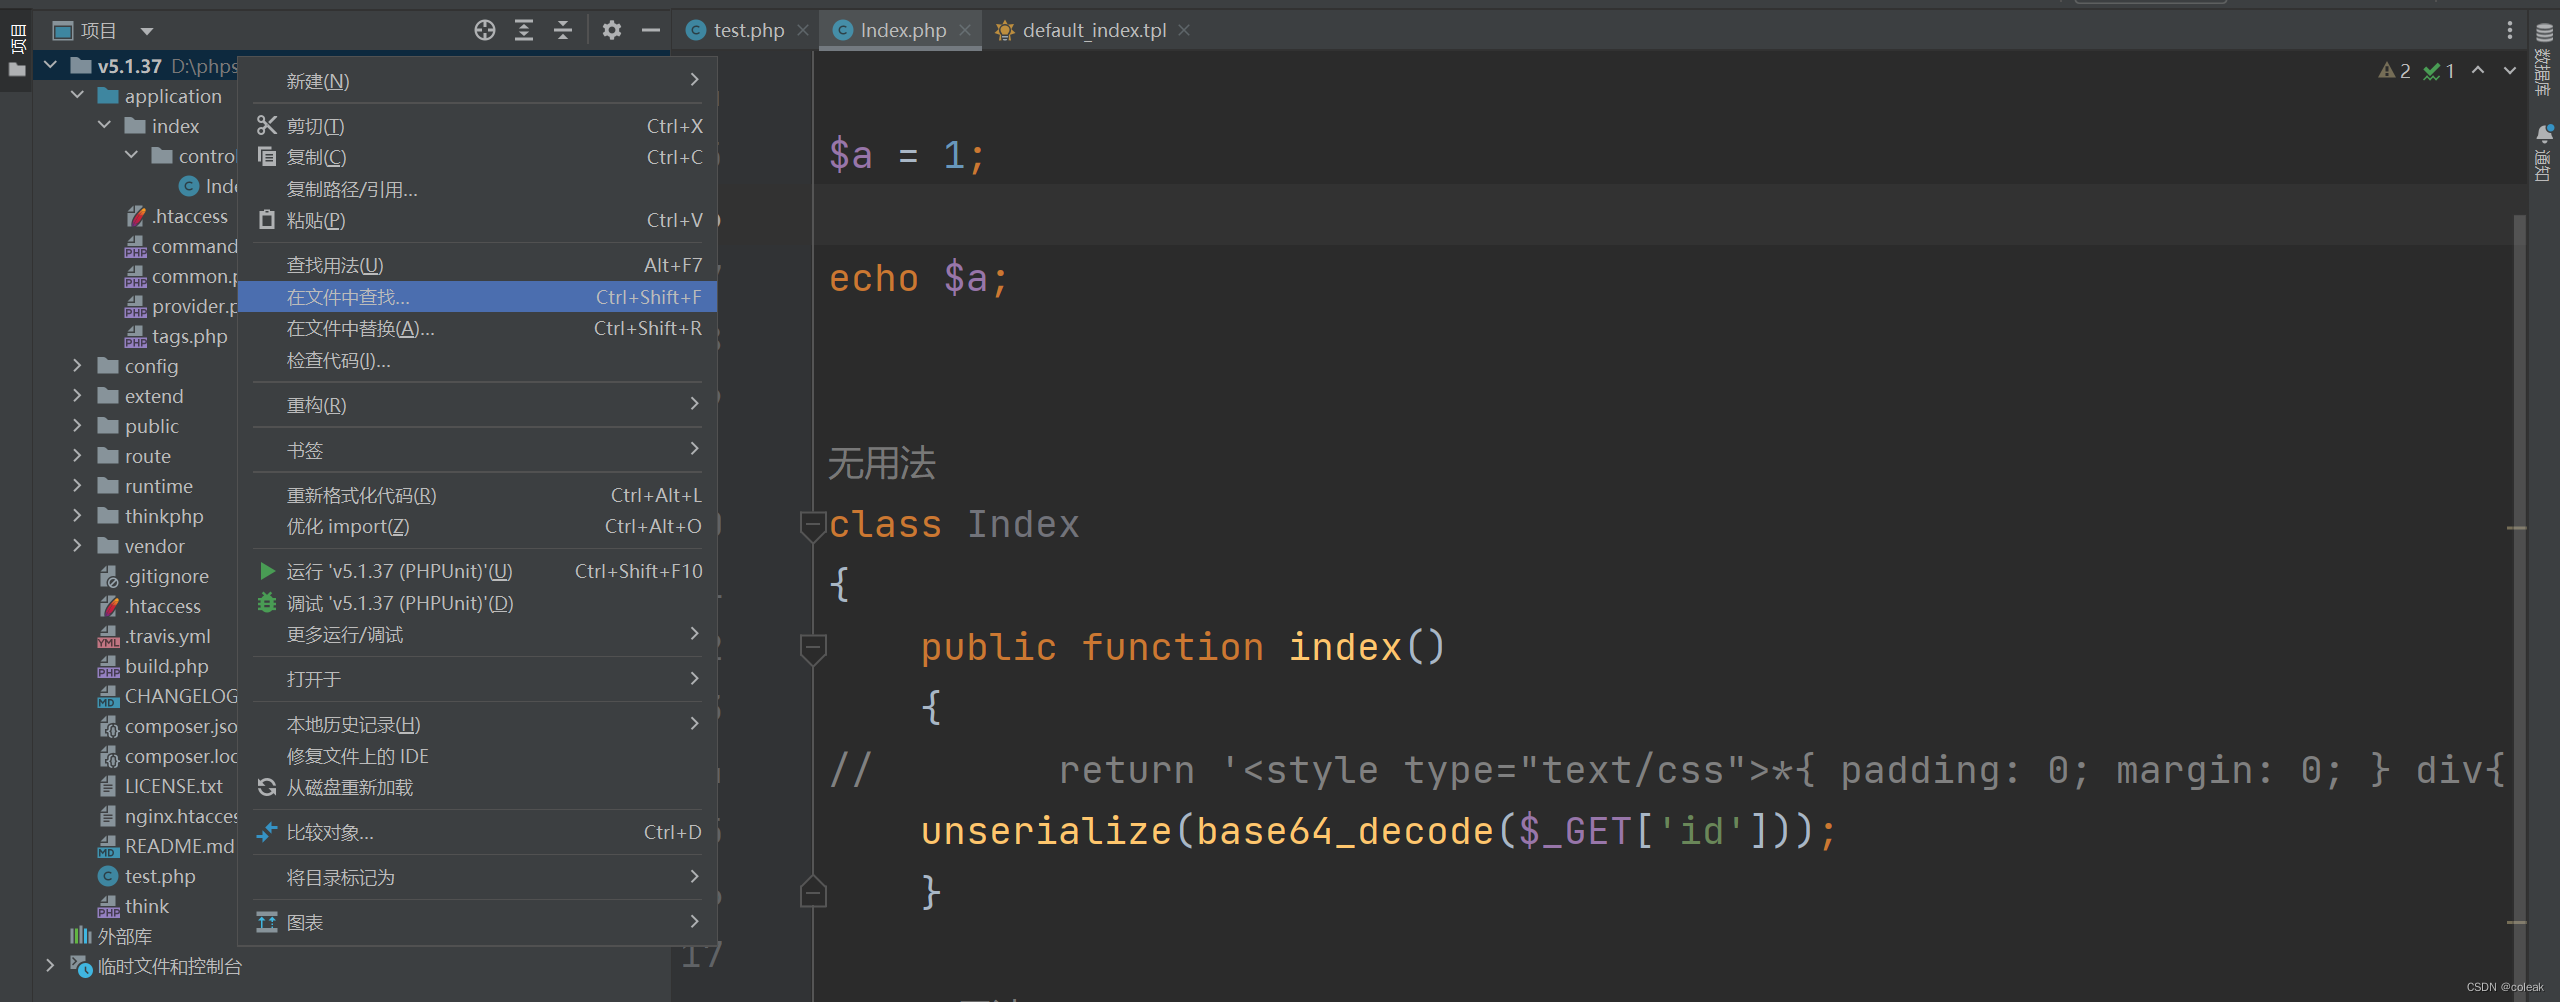Screen dimensions: 2560x1002
Task: Select 从磁盘重新加载 menu entry
Action: pyautogui.click(x=477, y=787)
